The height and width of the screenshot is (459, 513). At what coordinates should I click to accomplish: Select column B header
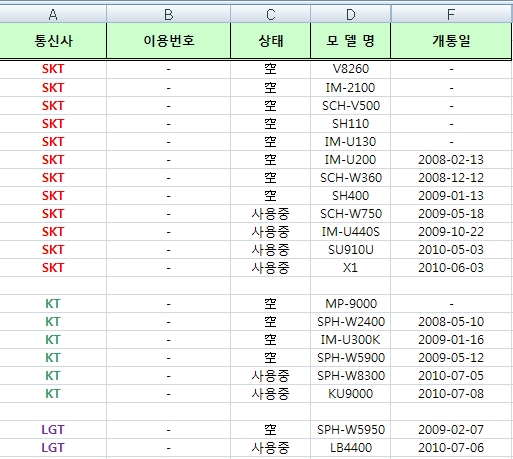point(168,14)
